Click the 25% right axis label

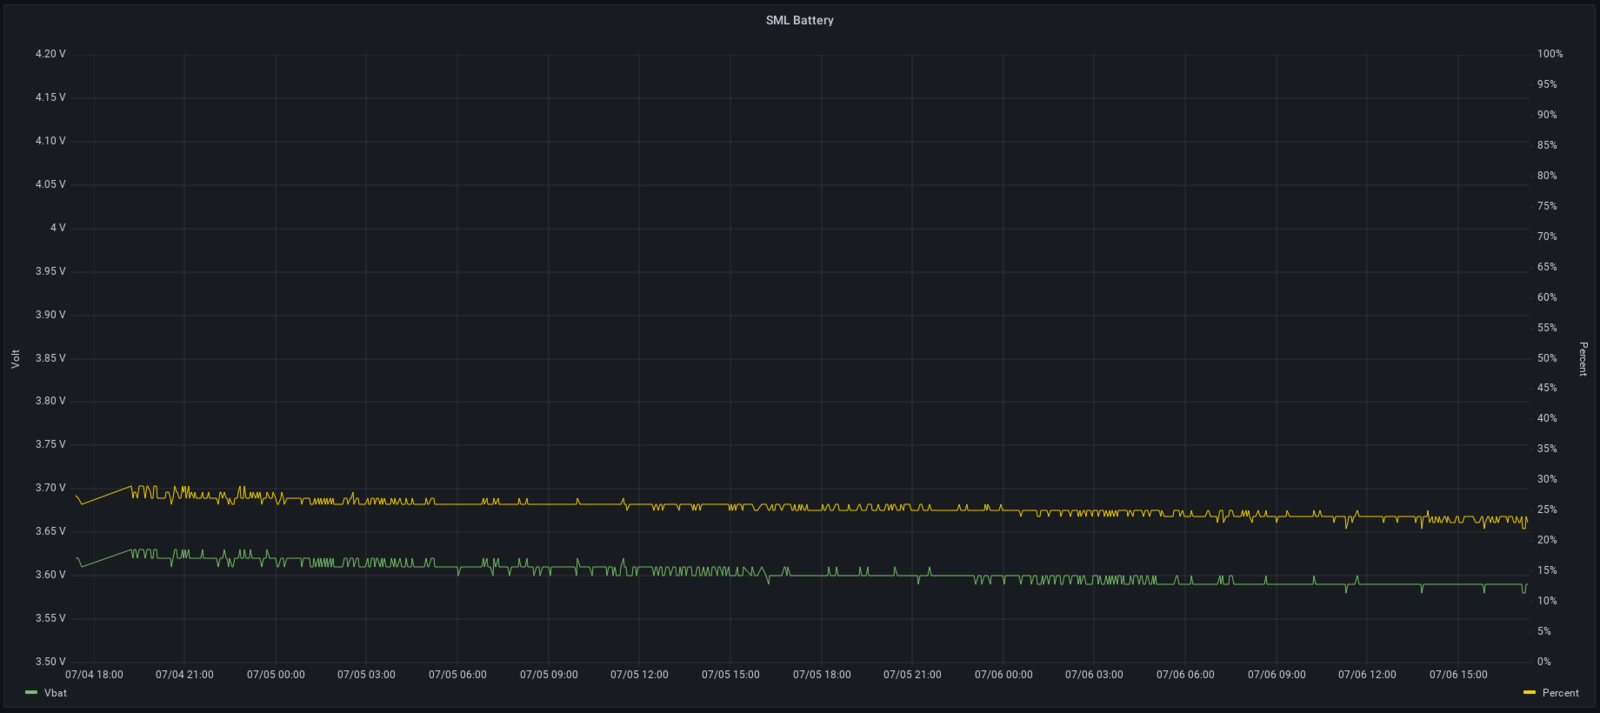coord(1547,510)
